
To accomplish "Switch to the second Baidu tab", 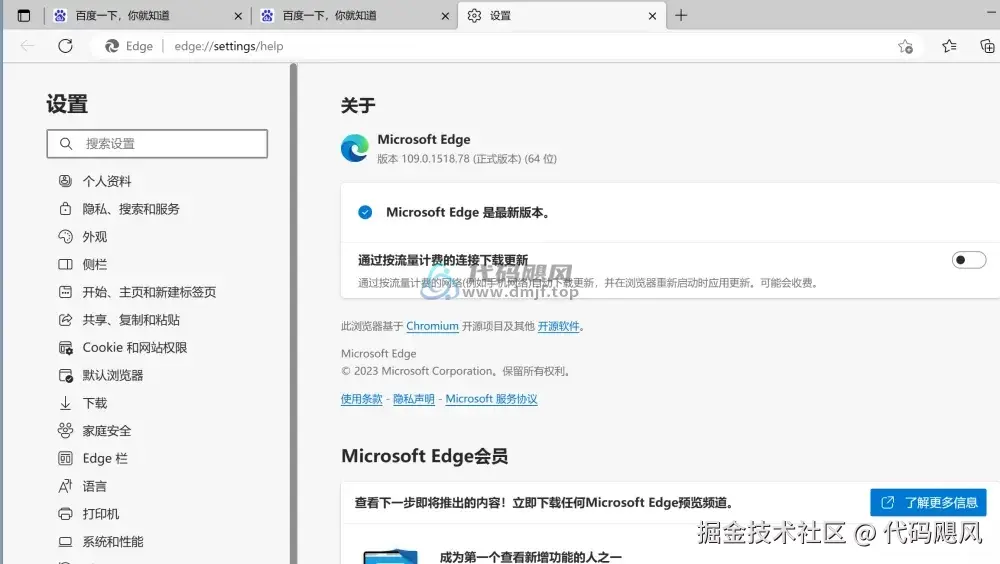I will click(354, 15).
